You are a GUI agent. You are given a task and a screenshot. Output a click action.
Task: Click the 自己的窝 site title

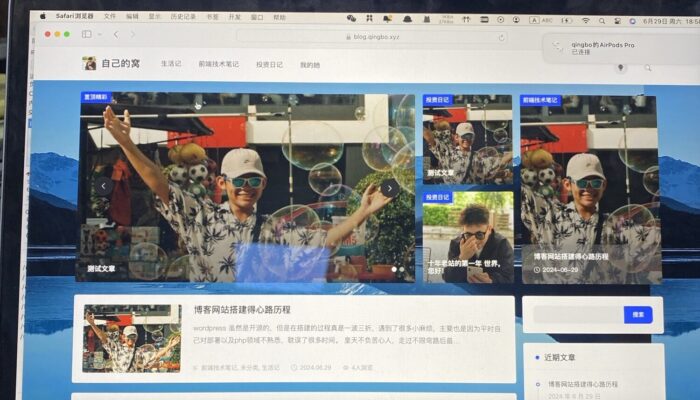pyautogui.click(x=121, y=63)
